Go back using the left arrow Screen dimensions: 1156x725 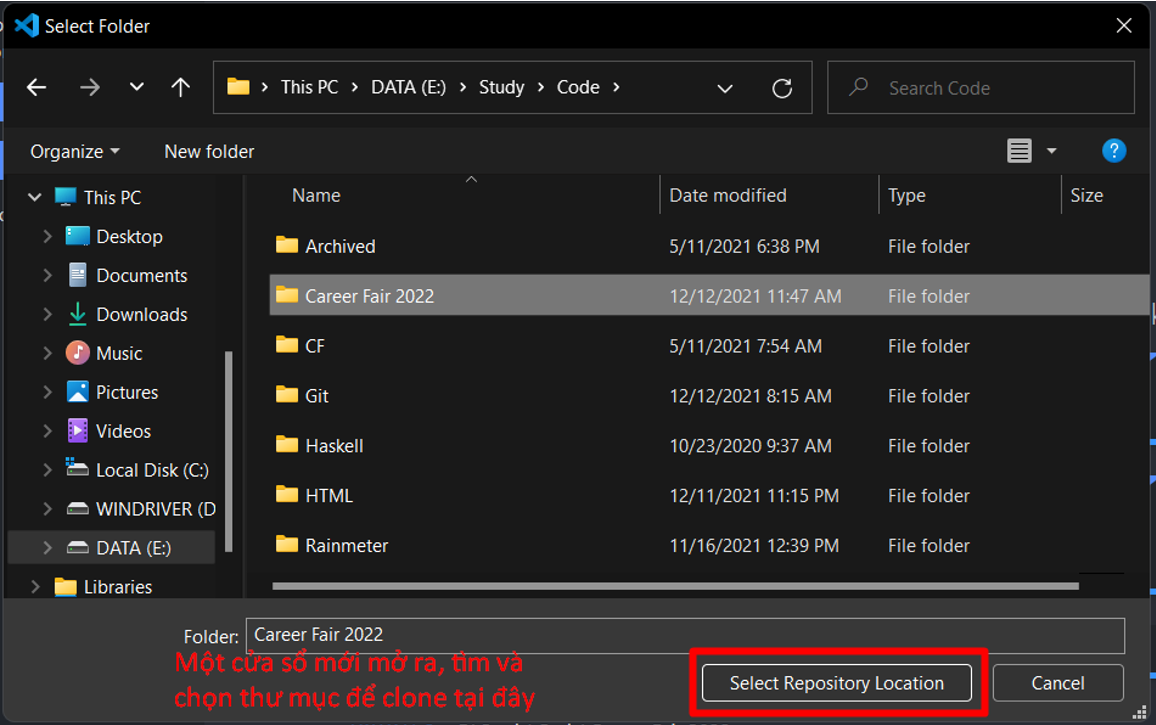(x=36, y=88)
